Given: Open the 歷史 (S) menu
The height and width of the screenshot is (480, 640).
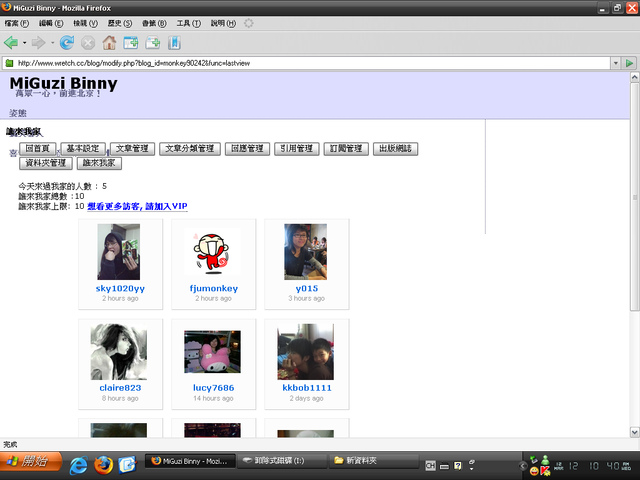Looking at the screenshot, I should tap(120, 23).
